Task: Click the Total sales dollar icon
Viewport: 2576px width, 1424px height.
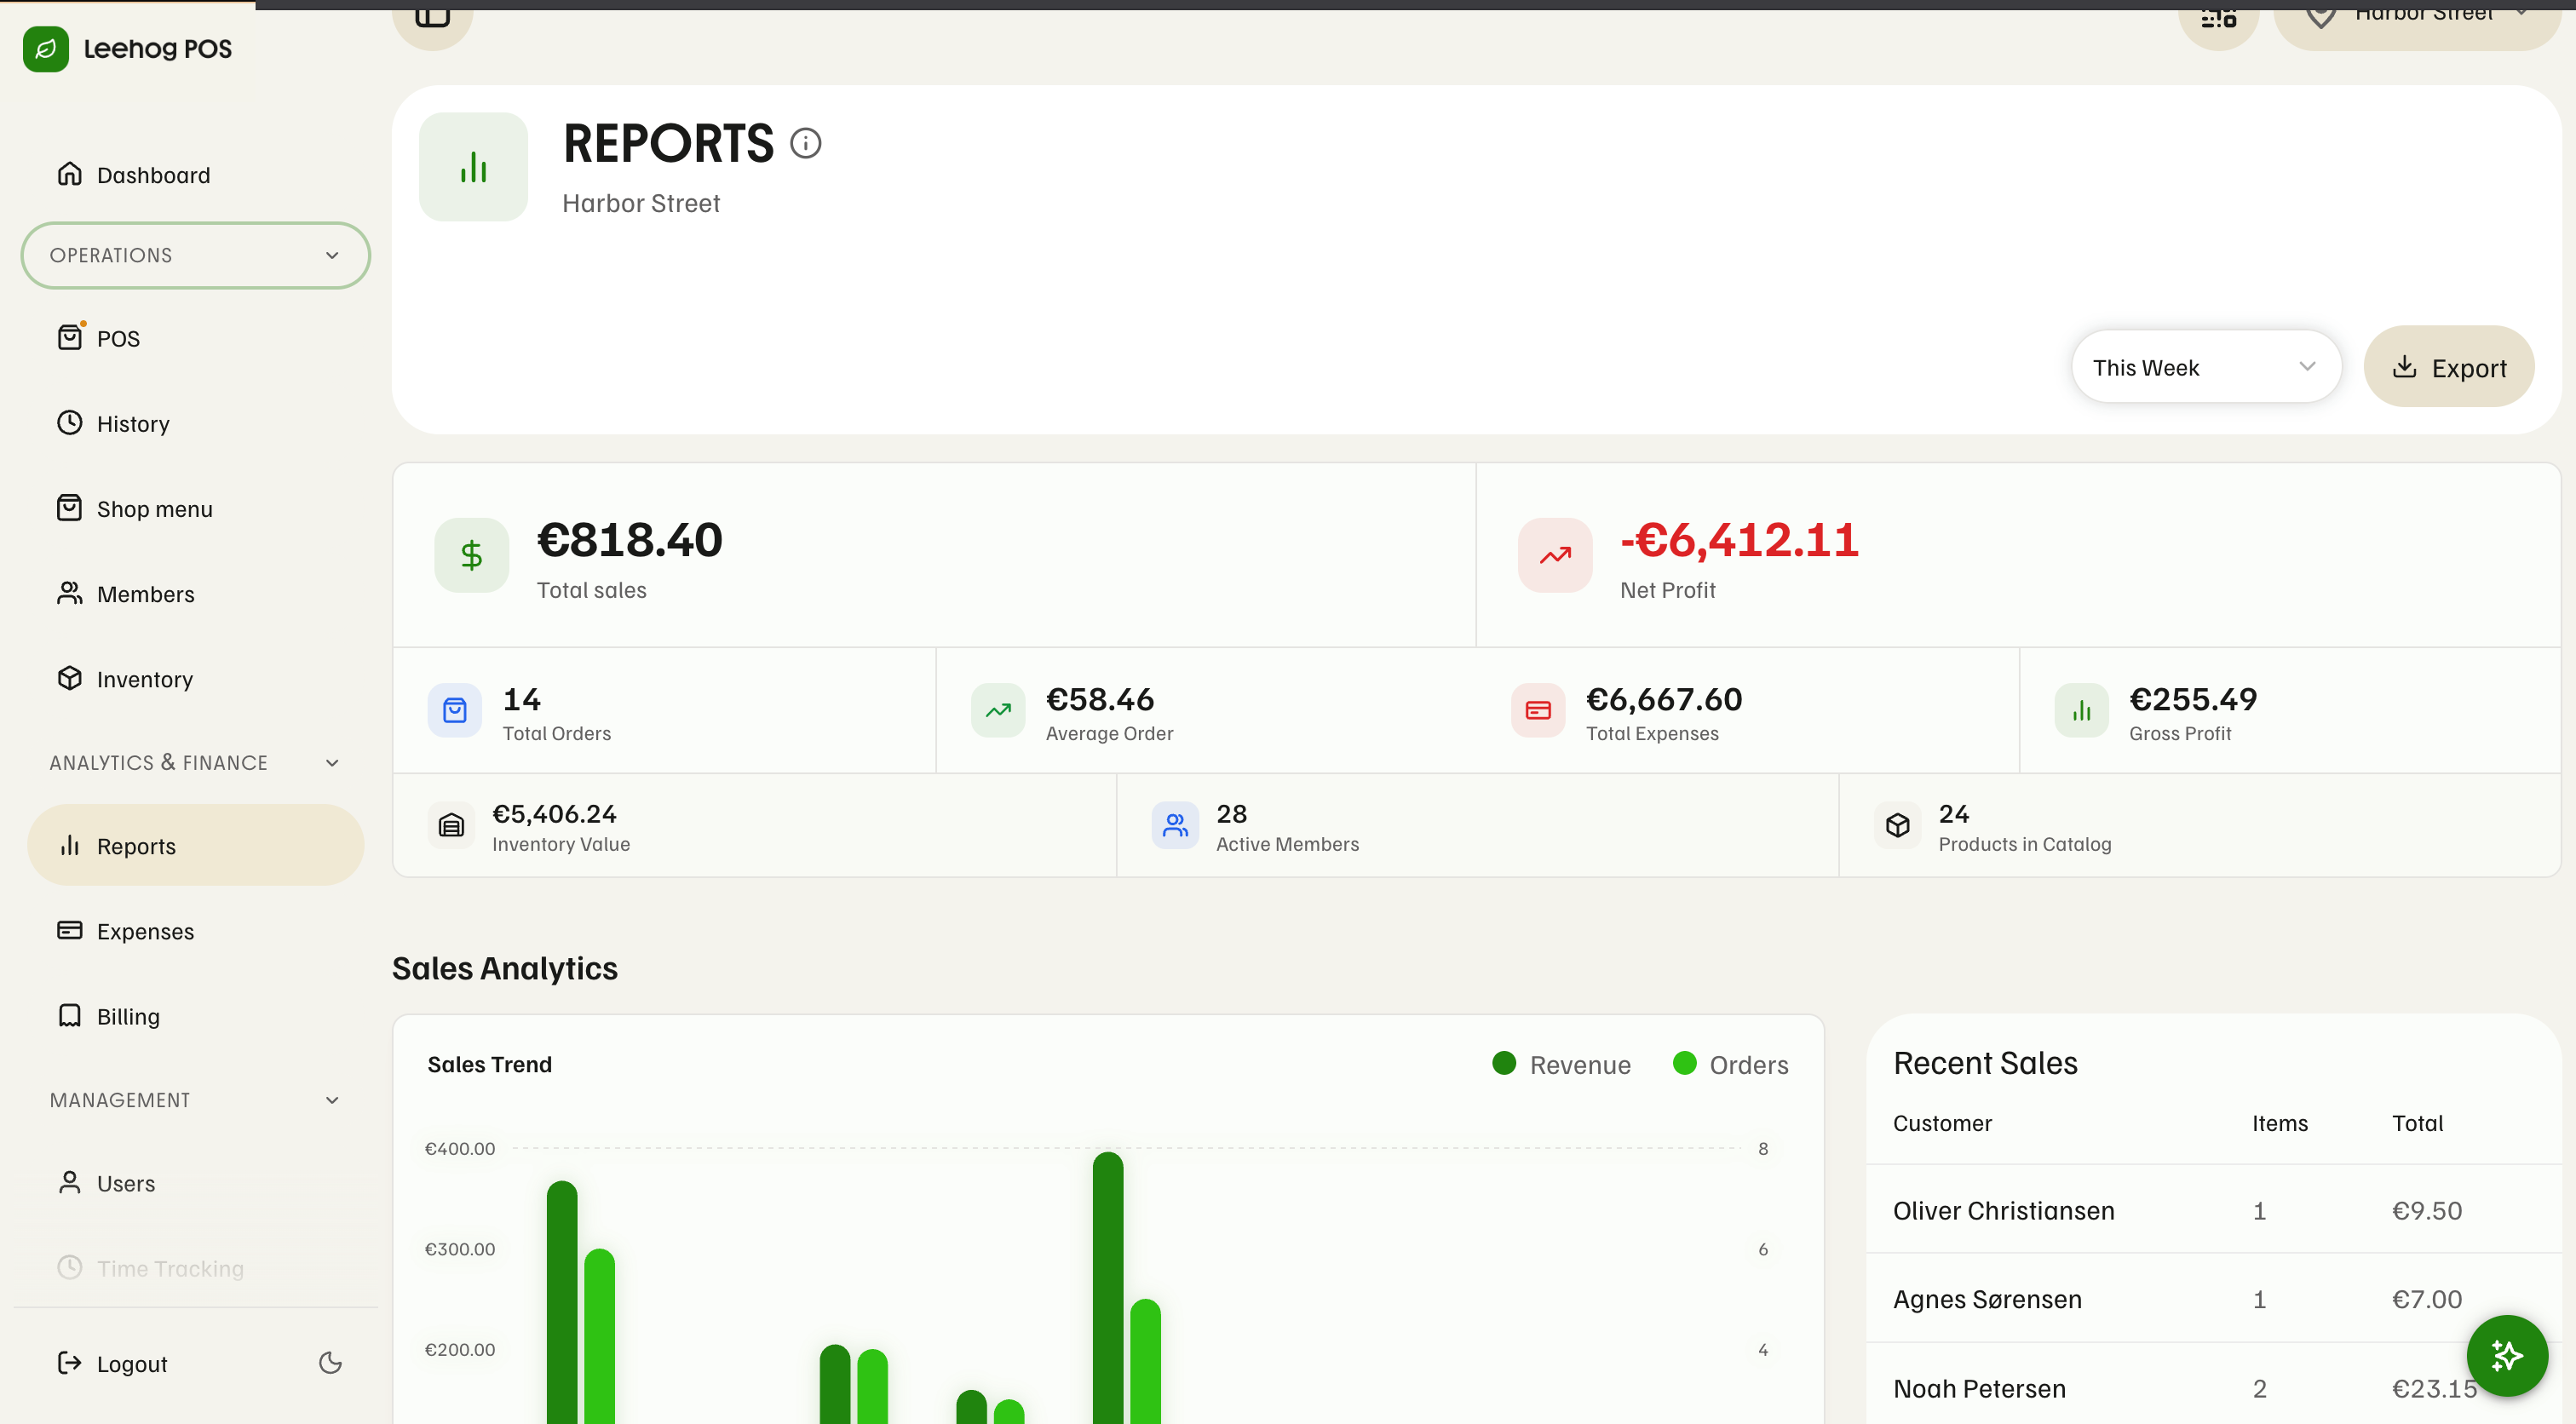Action: coord(471,555)
